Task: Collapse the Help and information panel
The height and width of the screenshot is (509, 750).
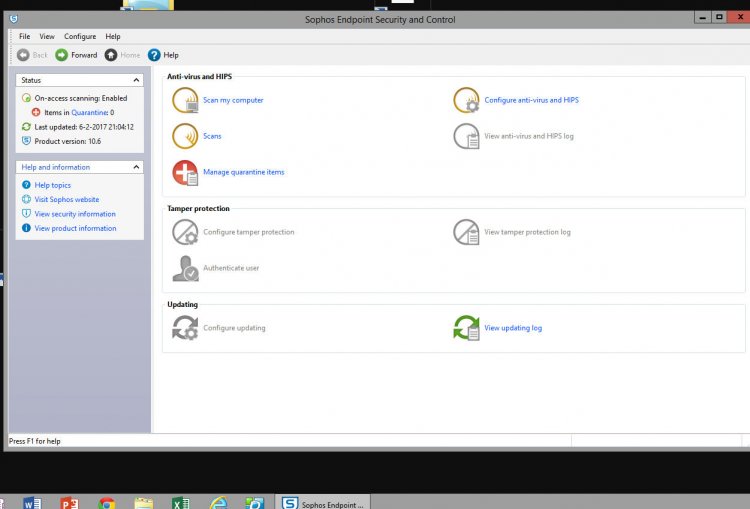Action: (136, 167)
